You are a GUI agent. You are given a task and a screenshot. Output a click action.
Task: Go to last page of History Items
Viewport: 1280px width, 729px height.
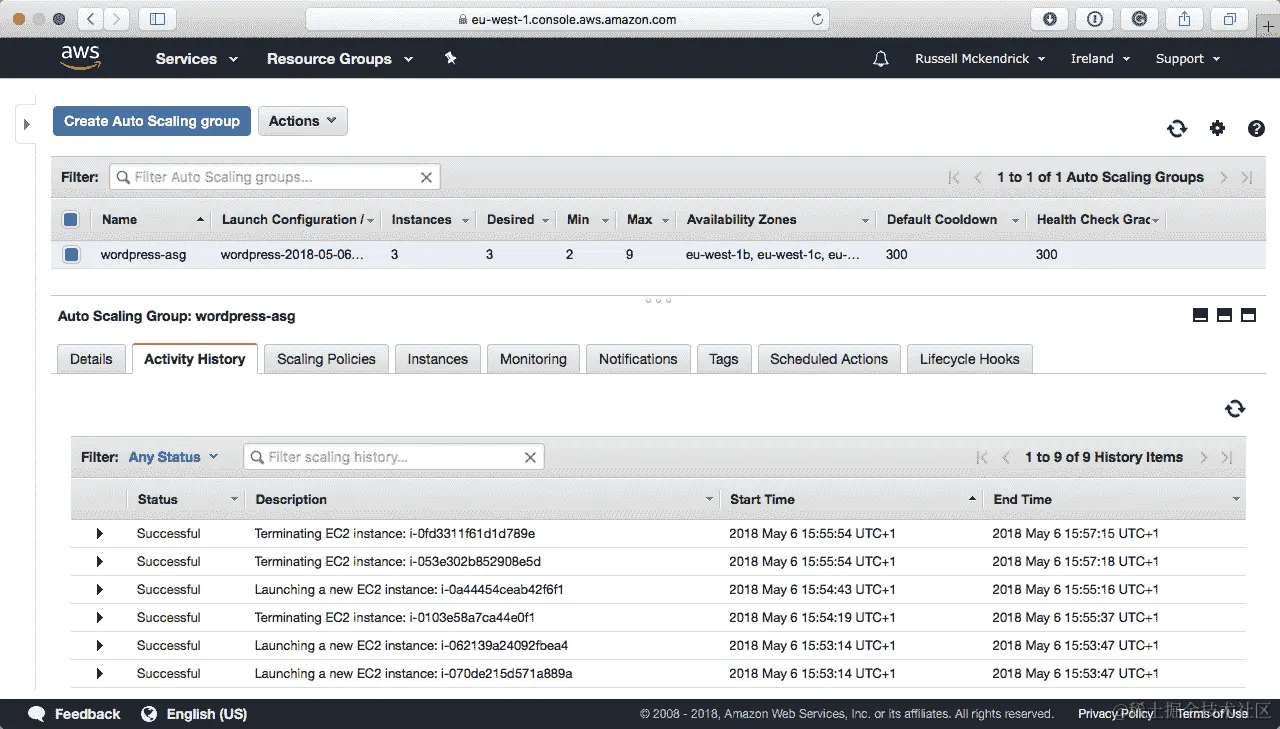(x=1227, y=457)
